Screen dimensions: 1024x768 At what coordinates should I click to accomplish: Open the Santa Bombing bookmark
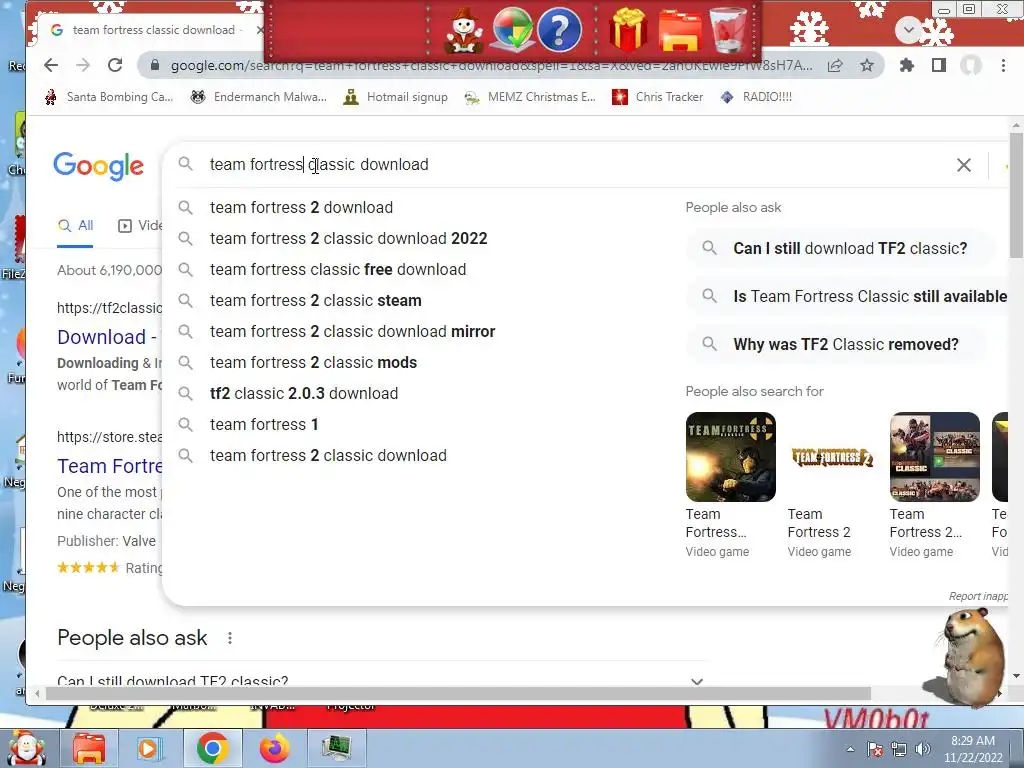109,97
